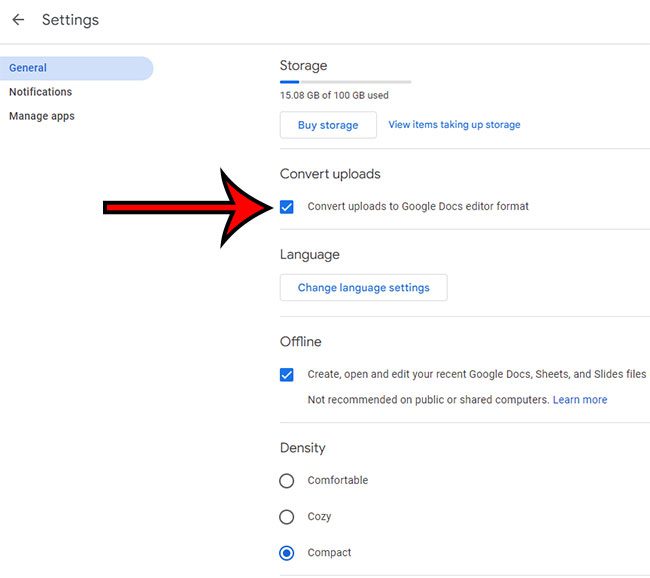The image size is (650, 578).
Task: Click the storage usage progress bar
Action: tap(345, 81)
